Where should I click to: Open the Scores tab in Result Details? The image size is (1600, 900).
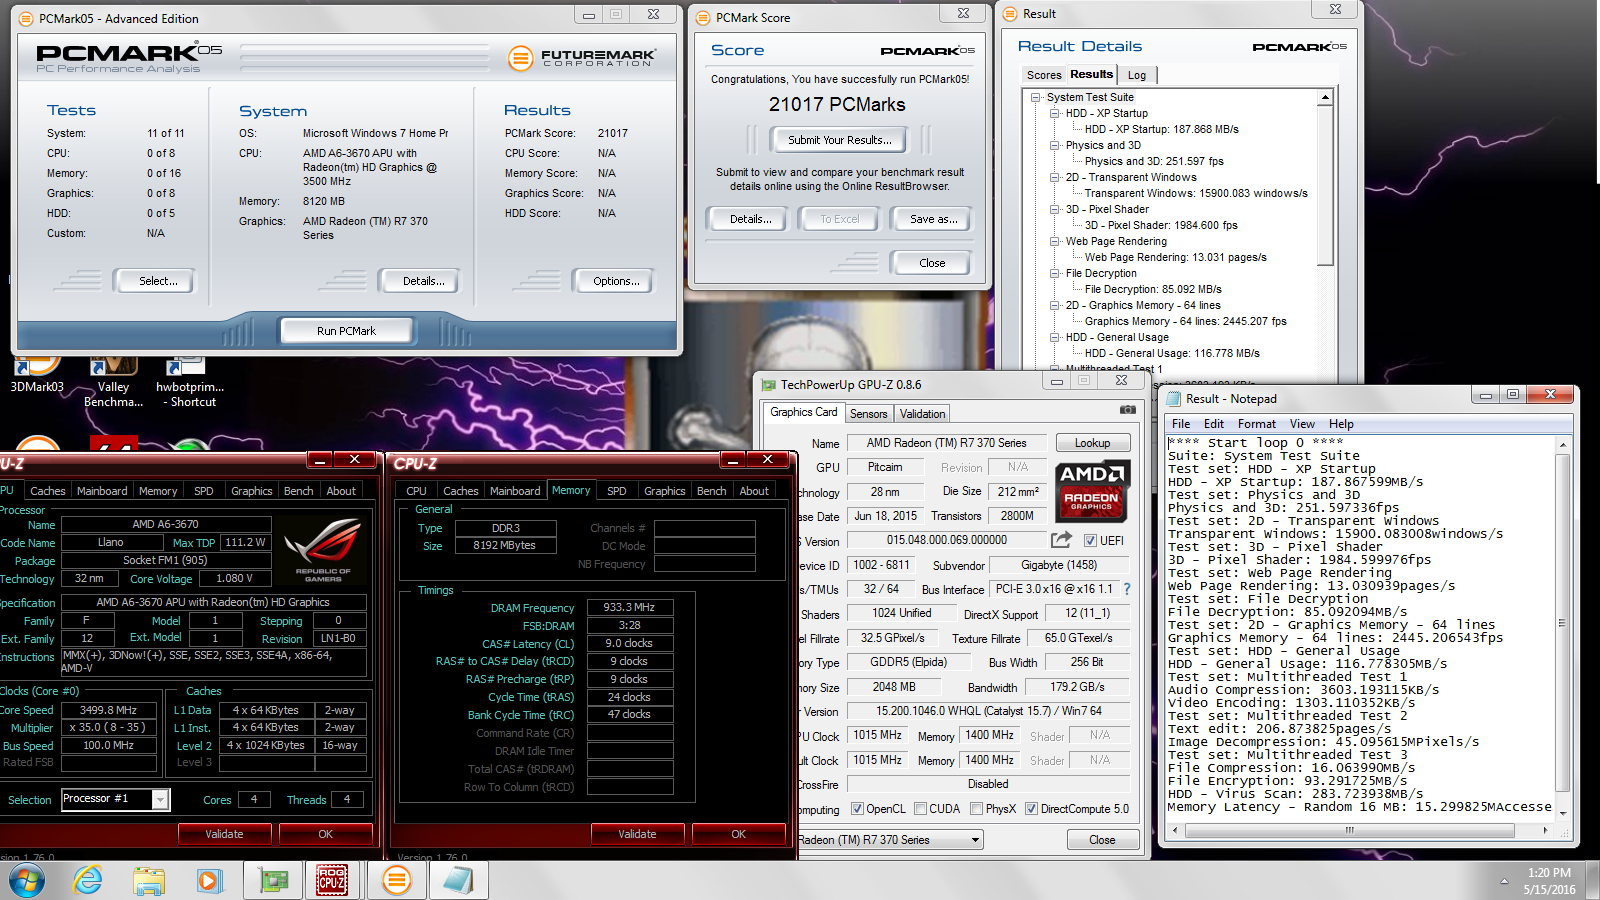(1044, 75)
